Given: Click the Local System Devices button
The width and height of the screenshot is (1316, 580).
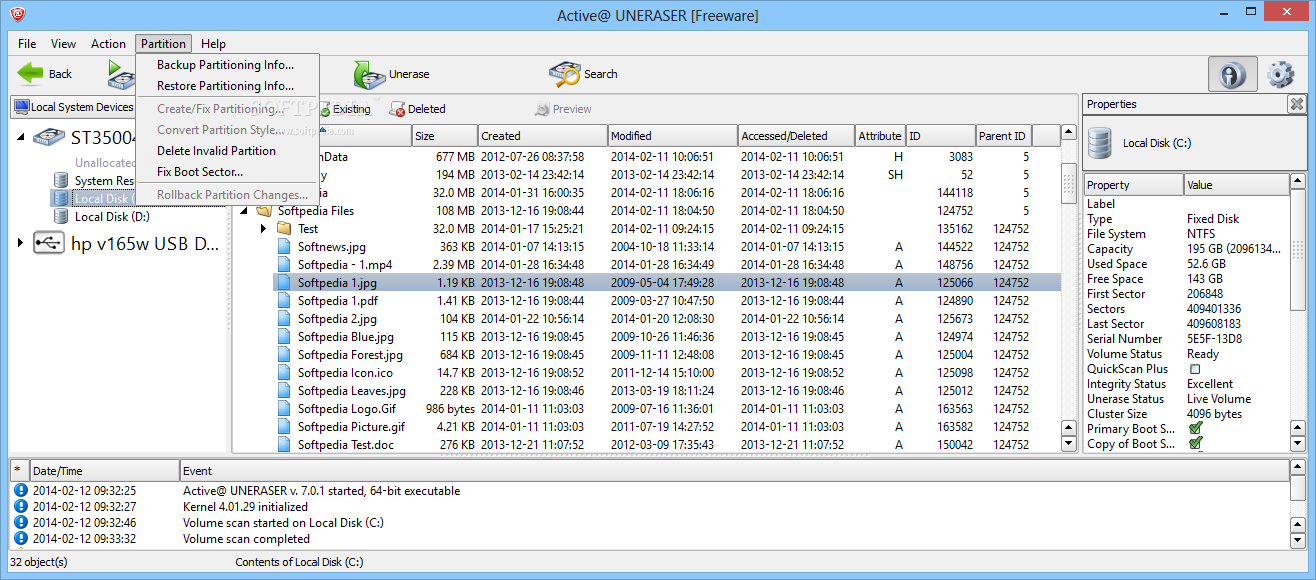Looking at the screenshot, I should point(72,107).
